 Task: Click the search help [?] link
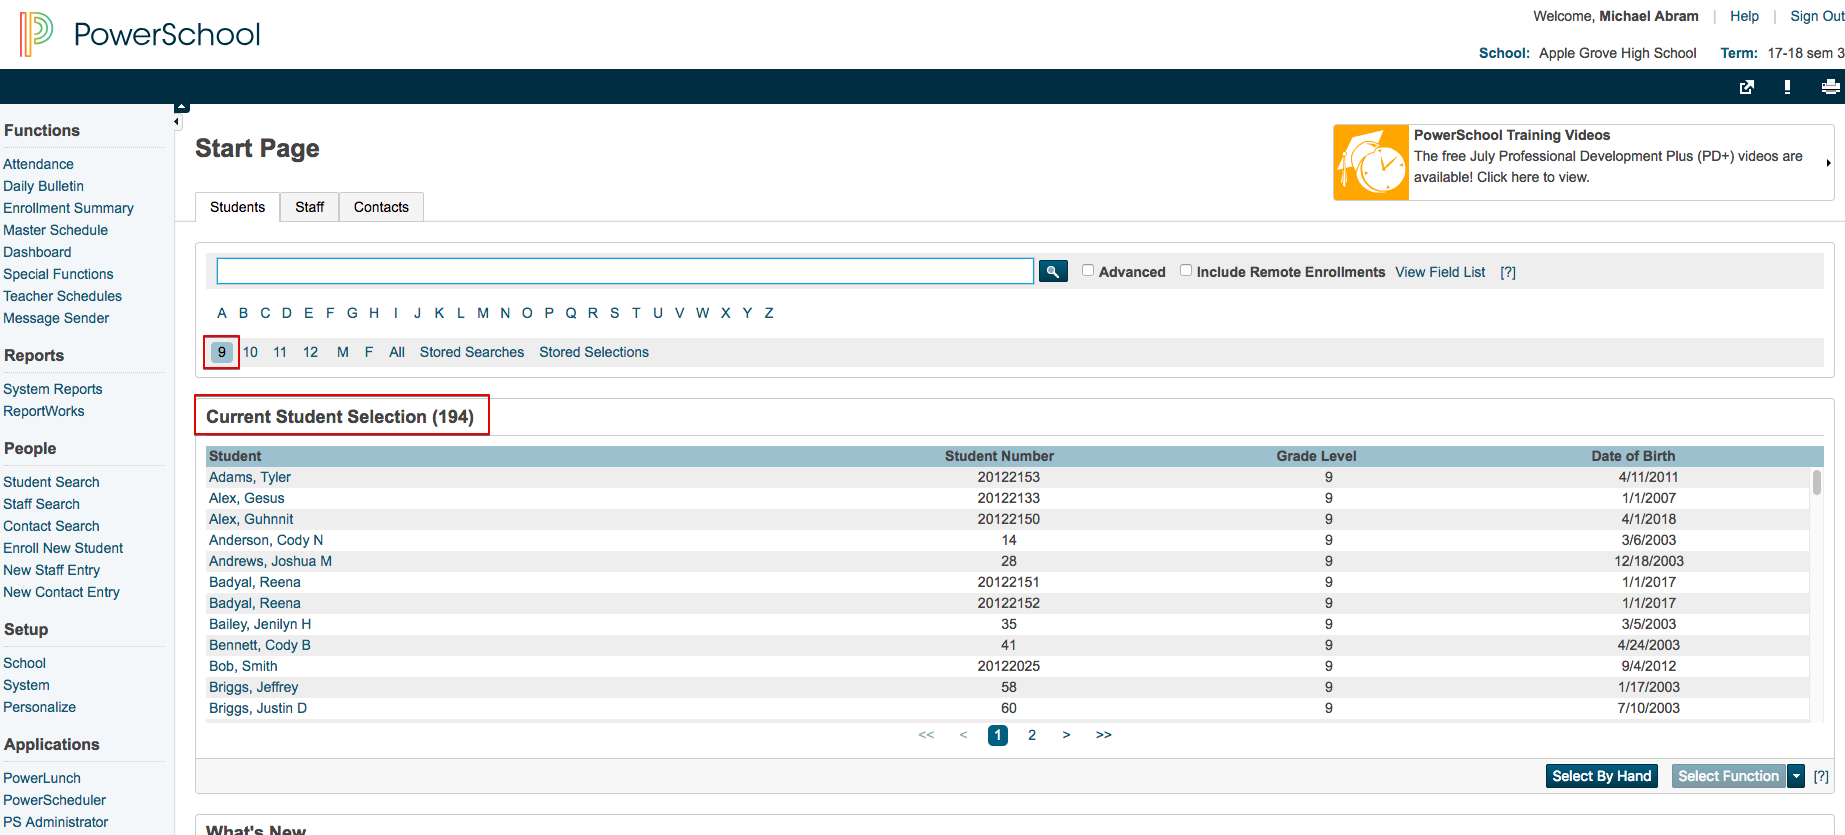click(x=1508, y=272)
